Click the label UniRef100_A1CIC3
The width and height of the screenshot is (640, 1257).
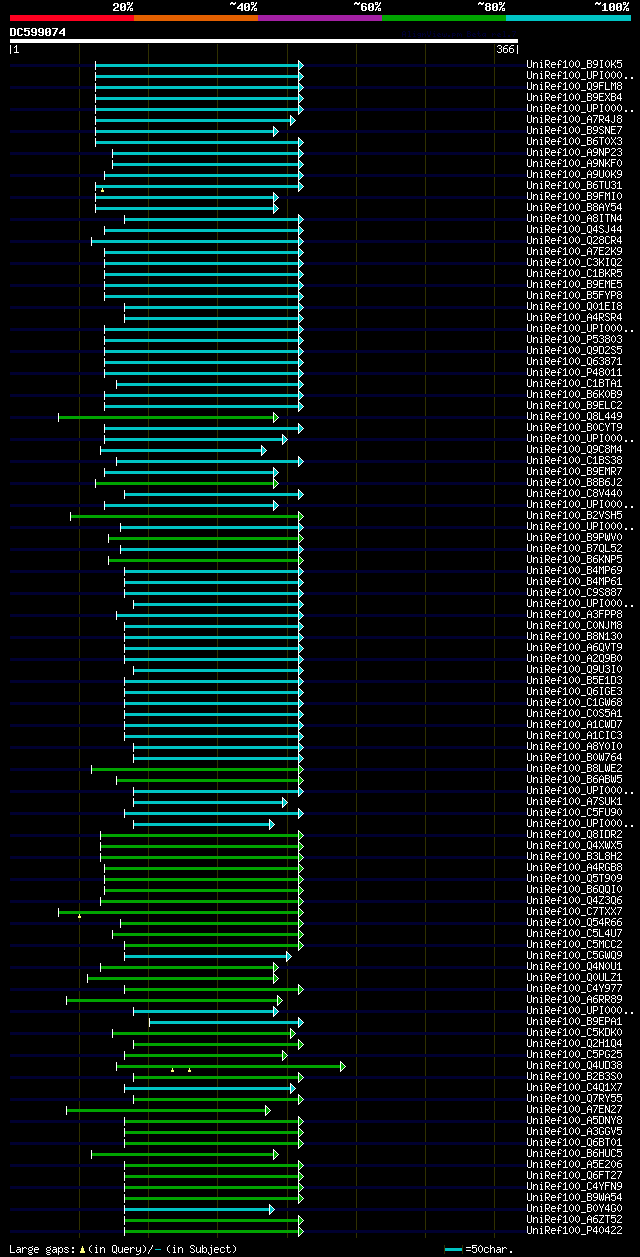574,735
